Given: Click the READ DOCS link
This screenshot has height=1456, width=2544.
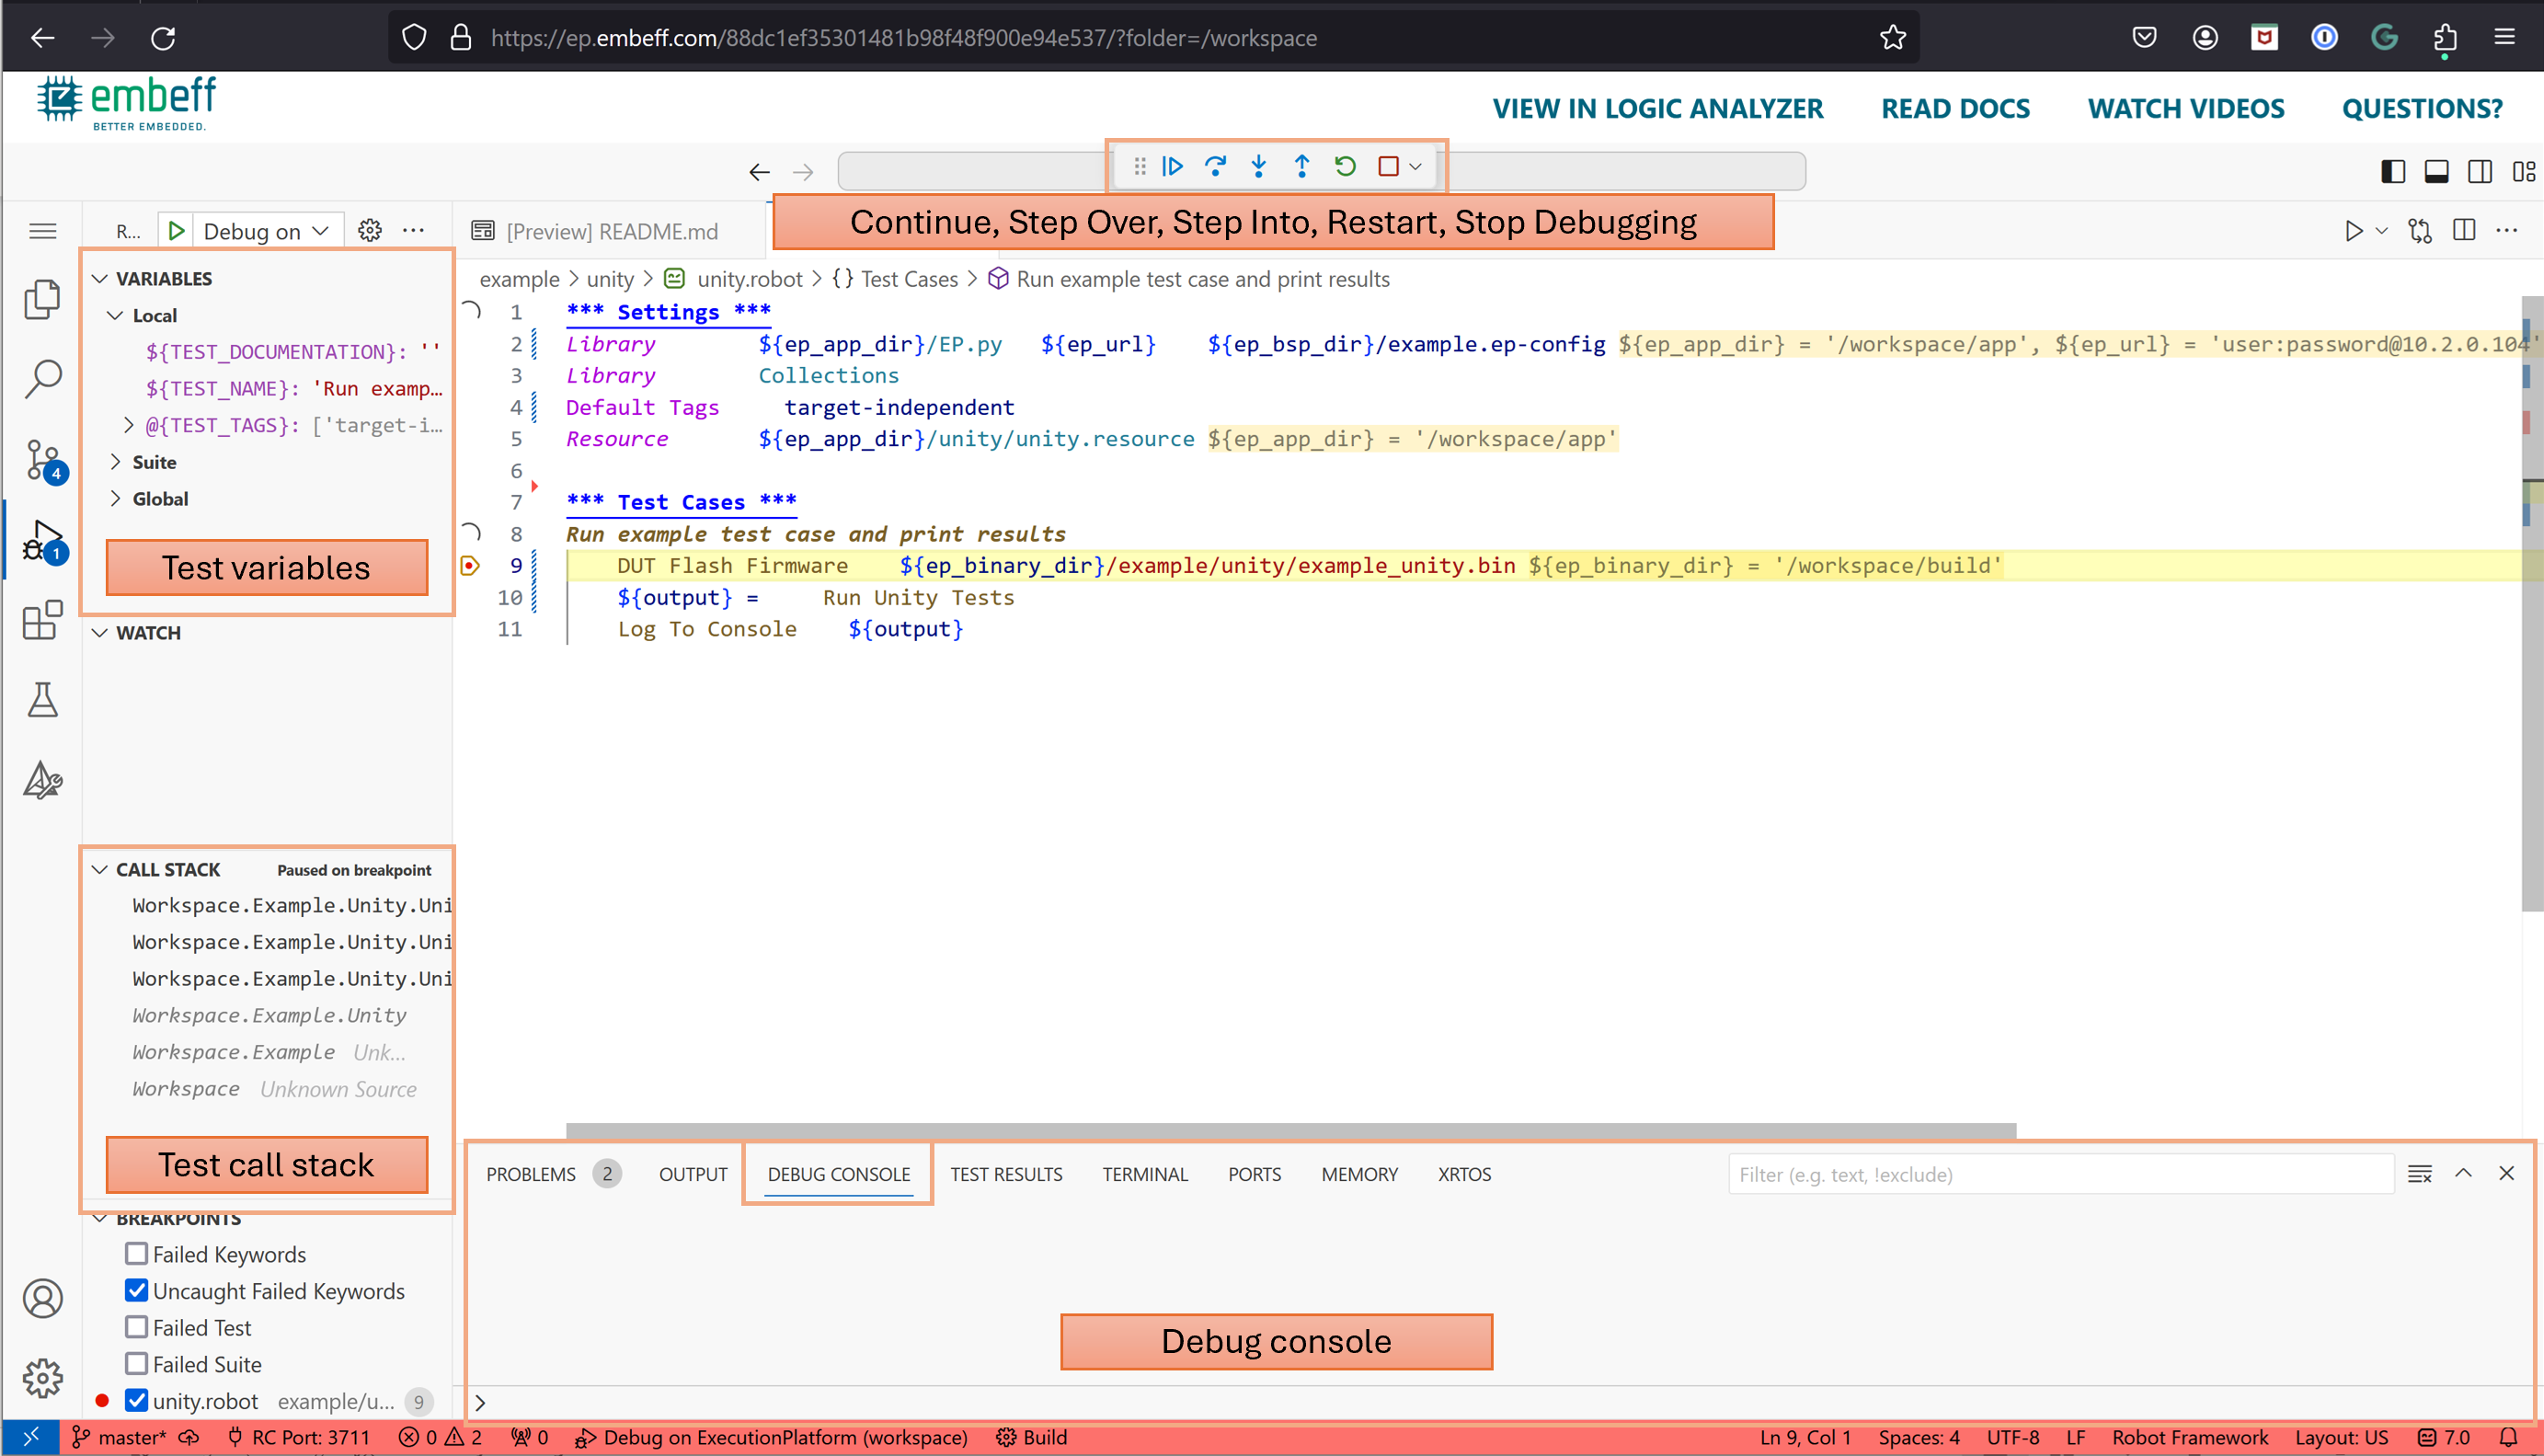Looking at the screenshot, I should (x=1955, y=108).
